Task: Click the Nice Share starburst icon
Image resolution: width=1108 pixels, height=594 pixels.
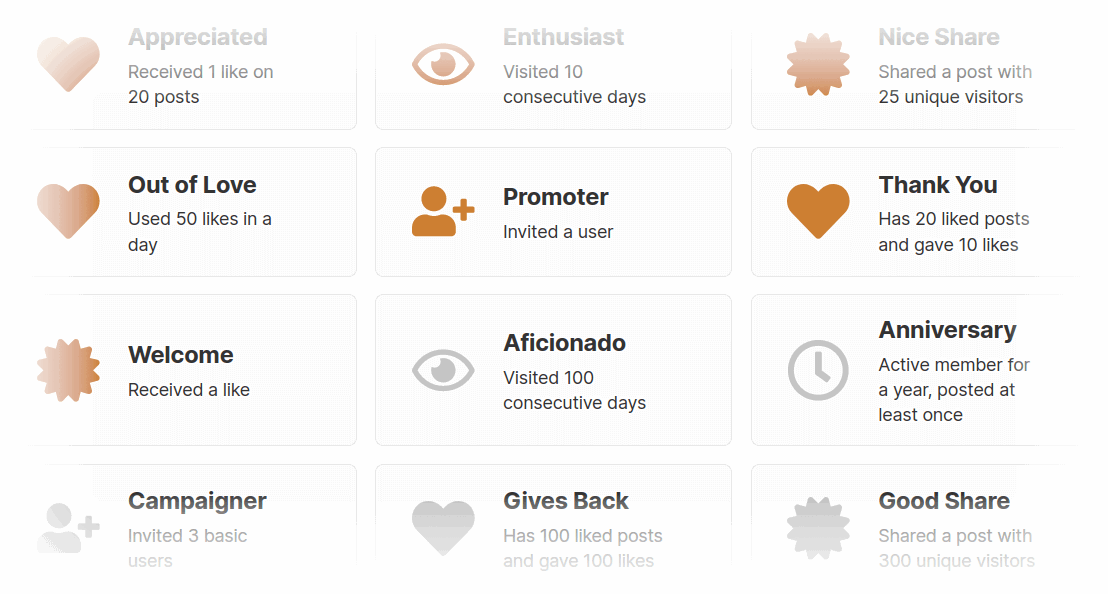Action: [818, 65]
